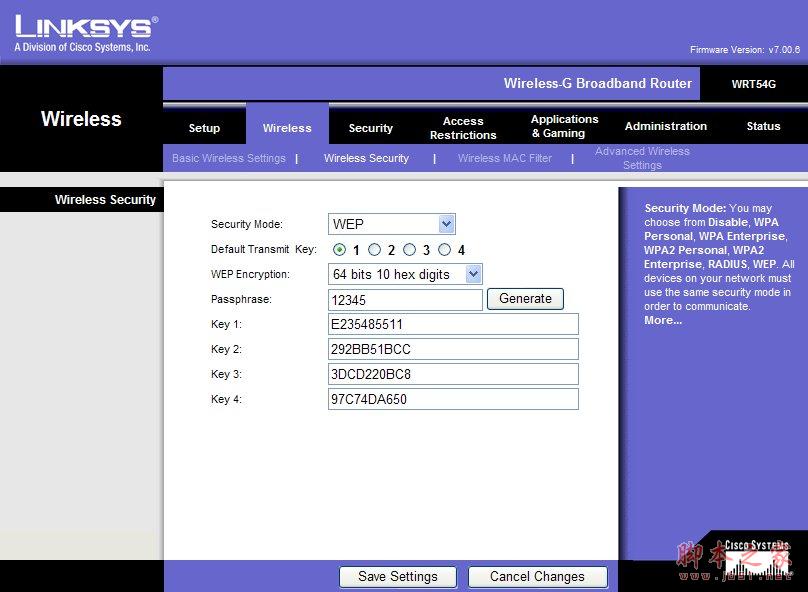Go to Basic Wireless Settings subtab
The height and width of the screenshot is (592, 808).
229,158
